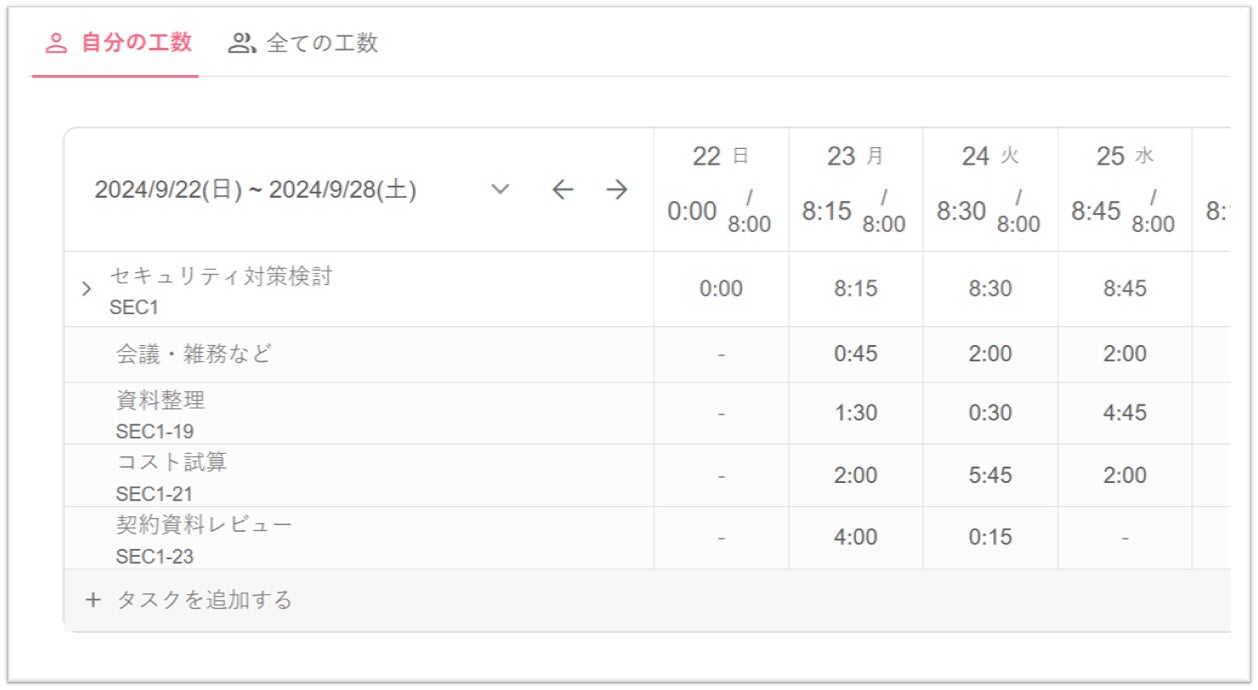Go to the next week using right arrow
Viewport: 1258px width, 690px height.
[x=617, y=190]
